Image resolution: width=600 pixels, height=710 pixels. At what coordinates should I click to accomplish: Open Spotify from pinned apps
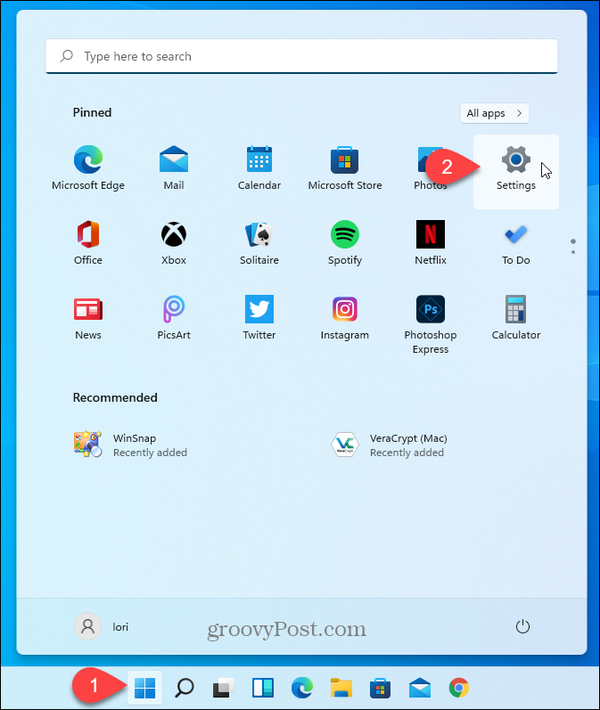click(345, 243)
